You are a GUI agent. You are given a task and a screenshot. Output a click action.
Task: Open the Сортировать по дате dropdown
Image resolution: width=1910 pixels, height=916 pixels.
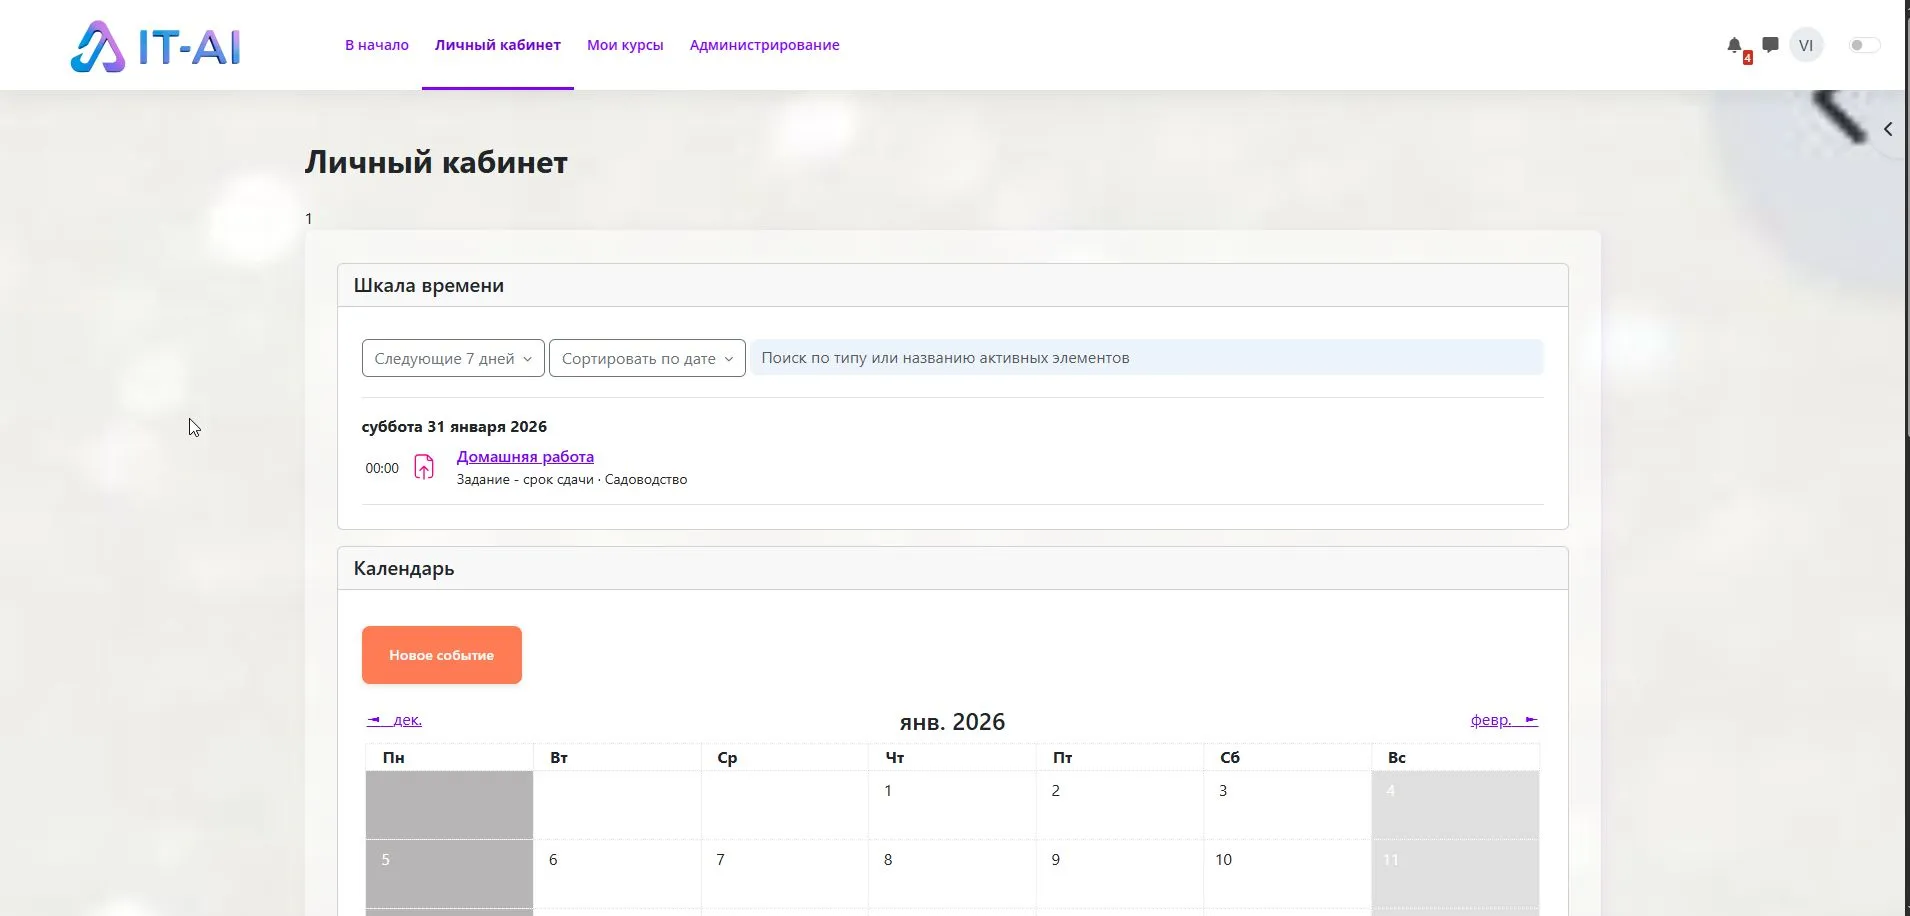[646, 358]
